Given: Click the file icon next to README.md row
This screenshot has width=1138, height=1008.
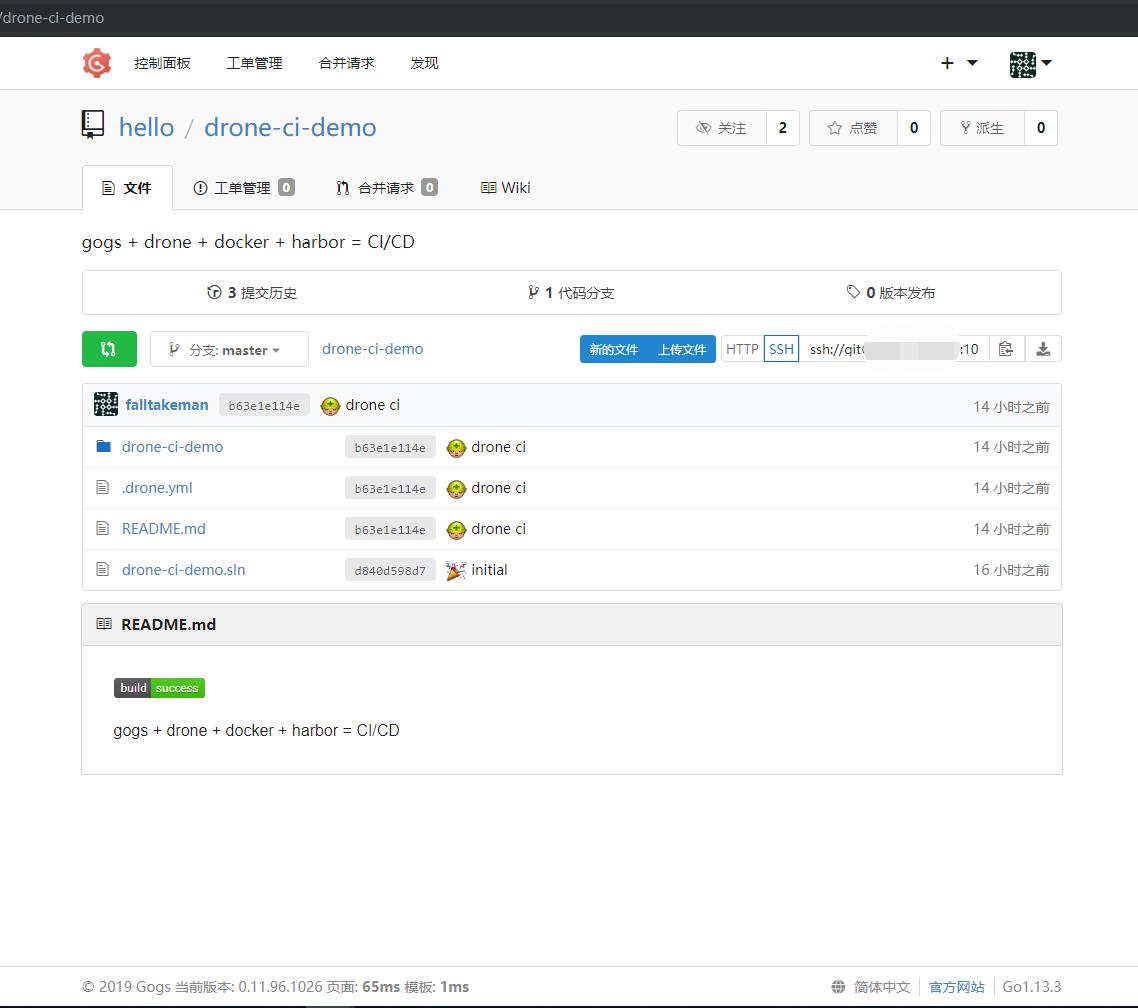Looking at the screenshot, I should [x=103, y=528].
